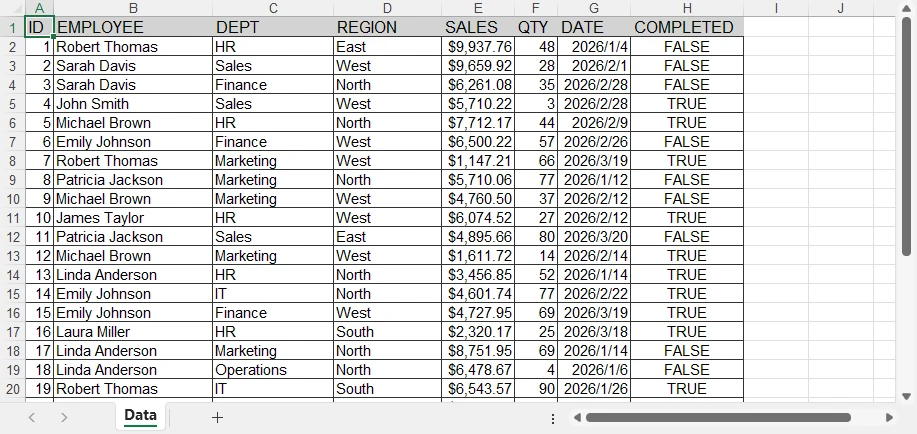Select the EMPLOYEE header cell
This screenshot has width=917, height=434.
(133, 27)
